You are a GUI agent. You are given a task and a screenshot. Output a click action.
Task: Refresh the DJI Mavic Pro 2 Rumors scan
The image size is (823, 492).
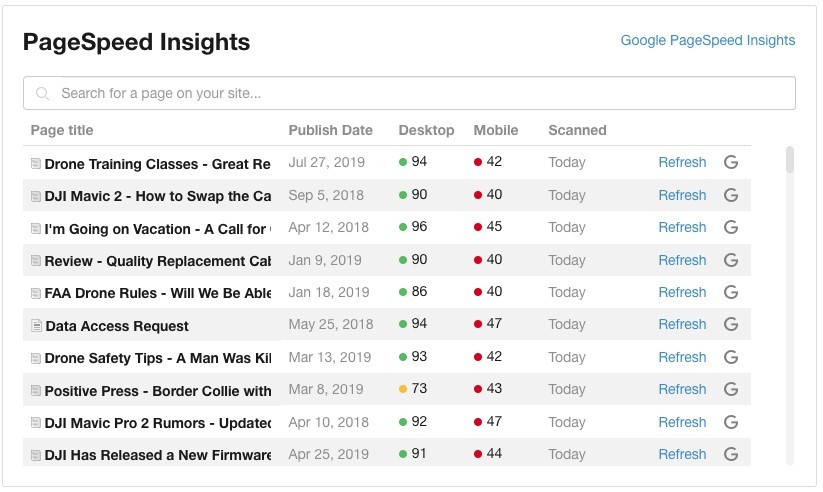tap(682, 423)
